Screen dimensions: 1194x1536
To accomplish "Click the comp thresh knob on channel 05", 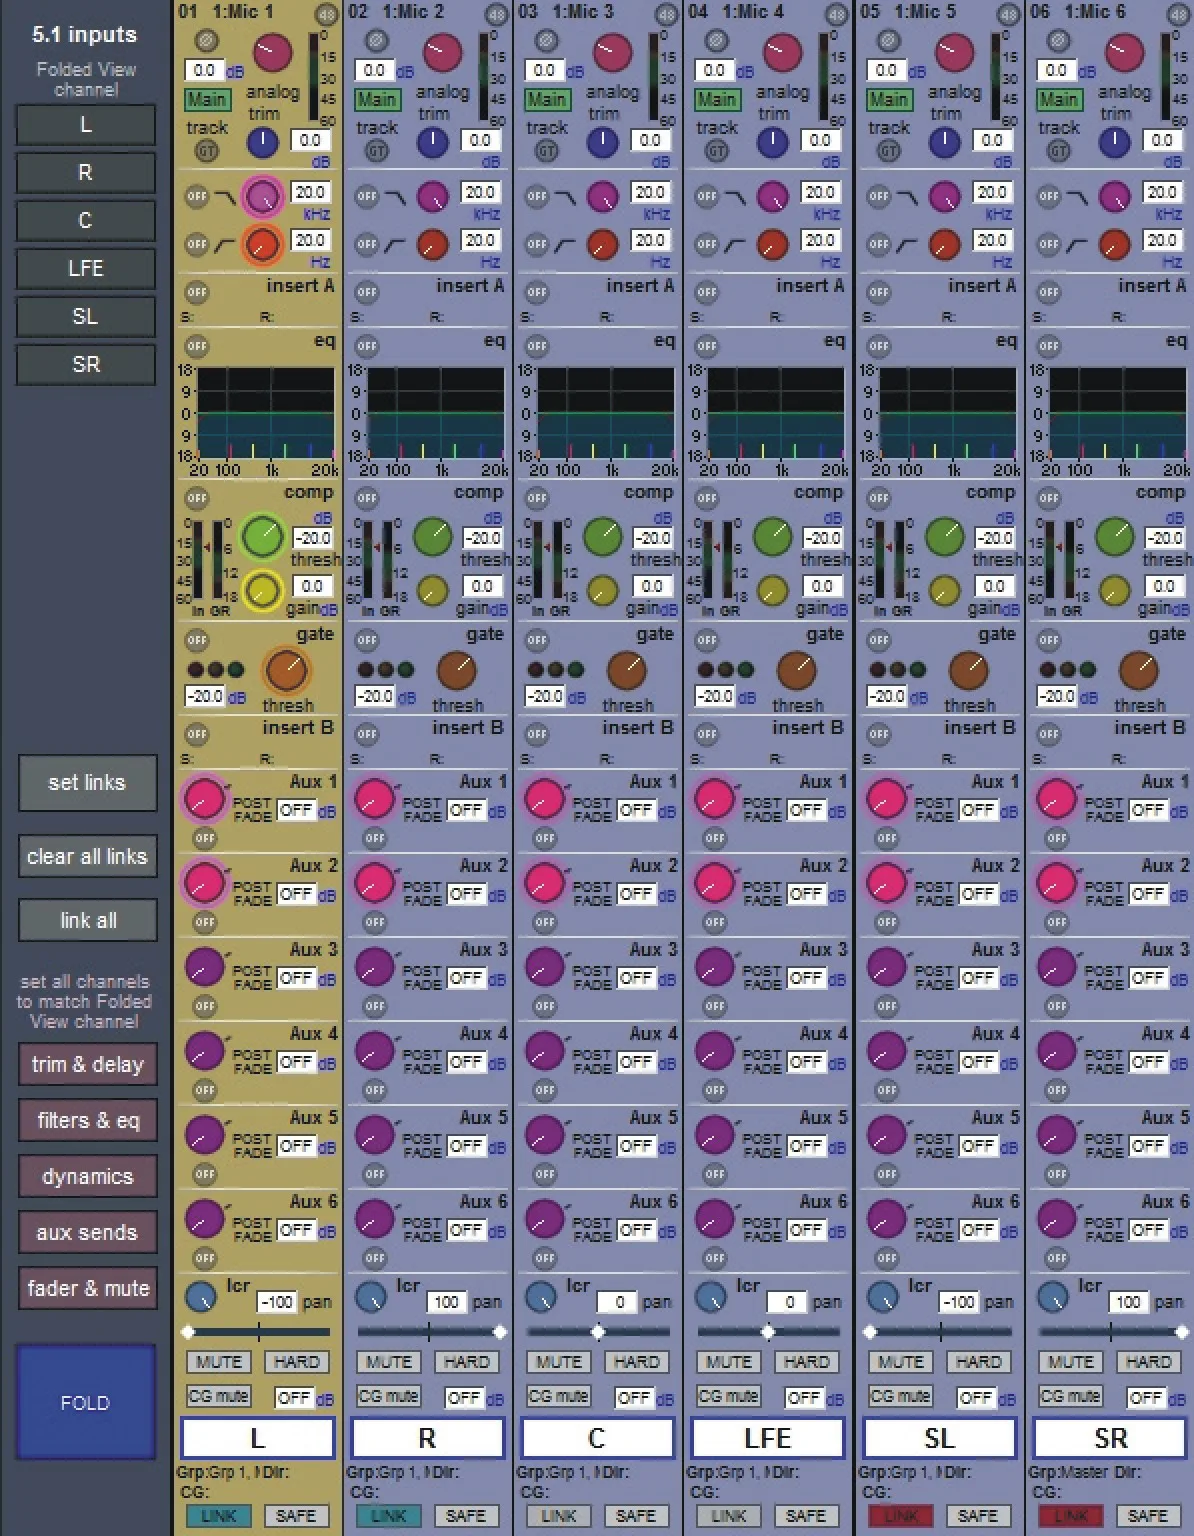I will click(x=945, y=537).
